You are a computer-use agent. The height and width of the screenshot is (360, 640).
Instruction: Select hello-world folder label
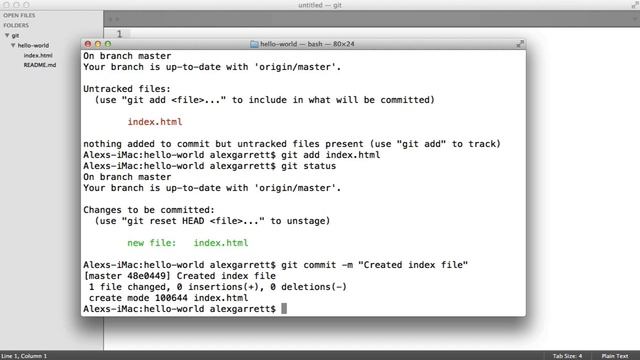[33, 45]
